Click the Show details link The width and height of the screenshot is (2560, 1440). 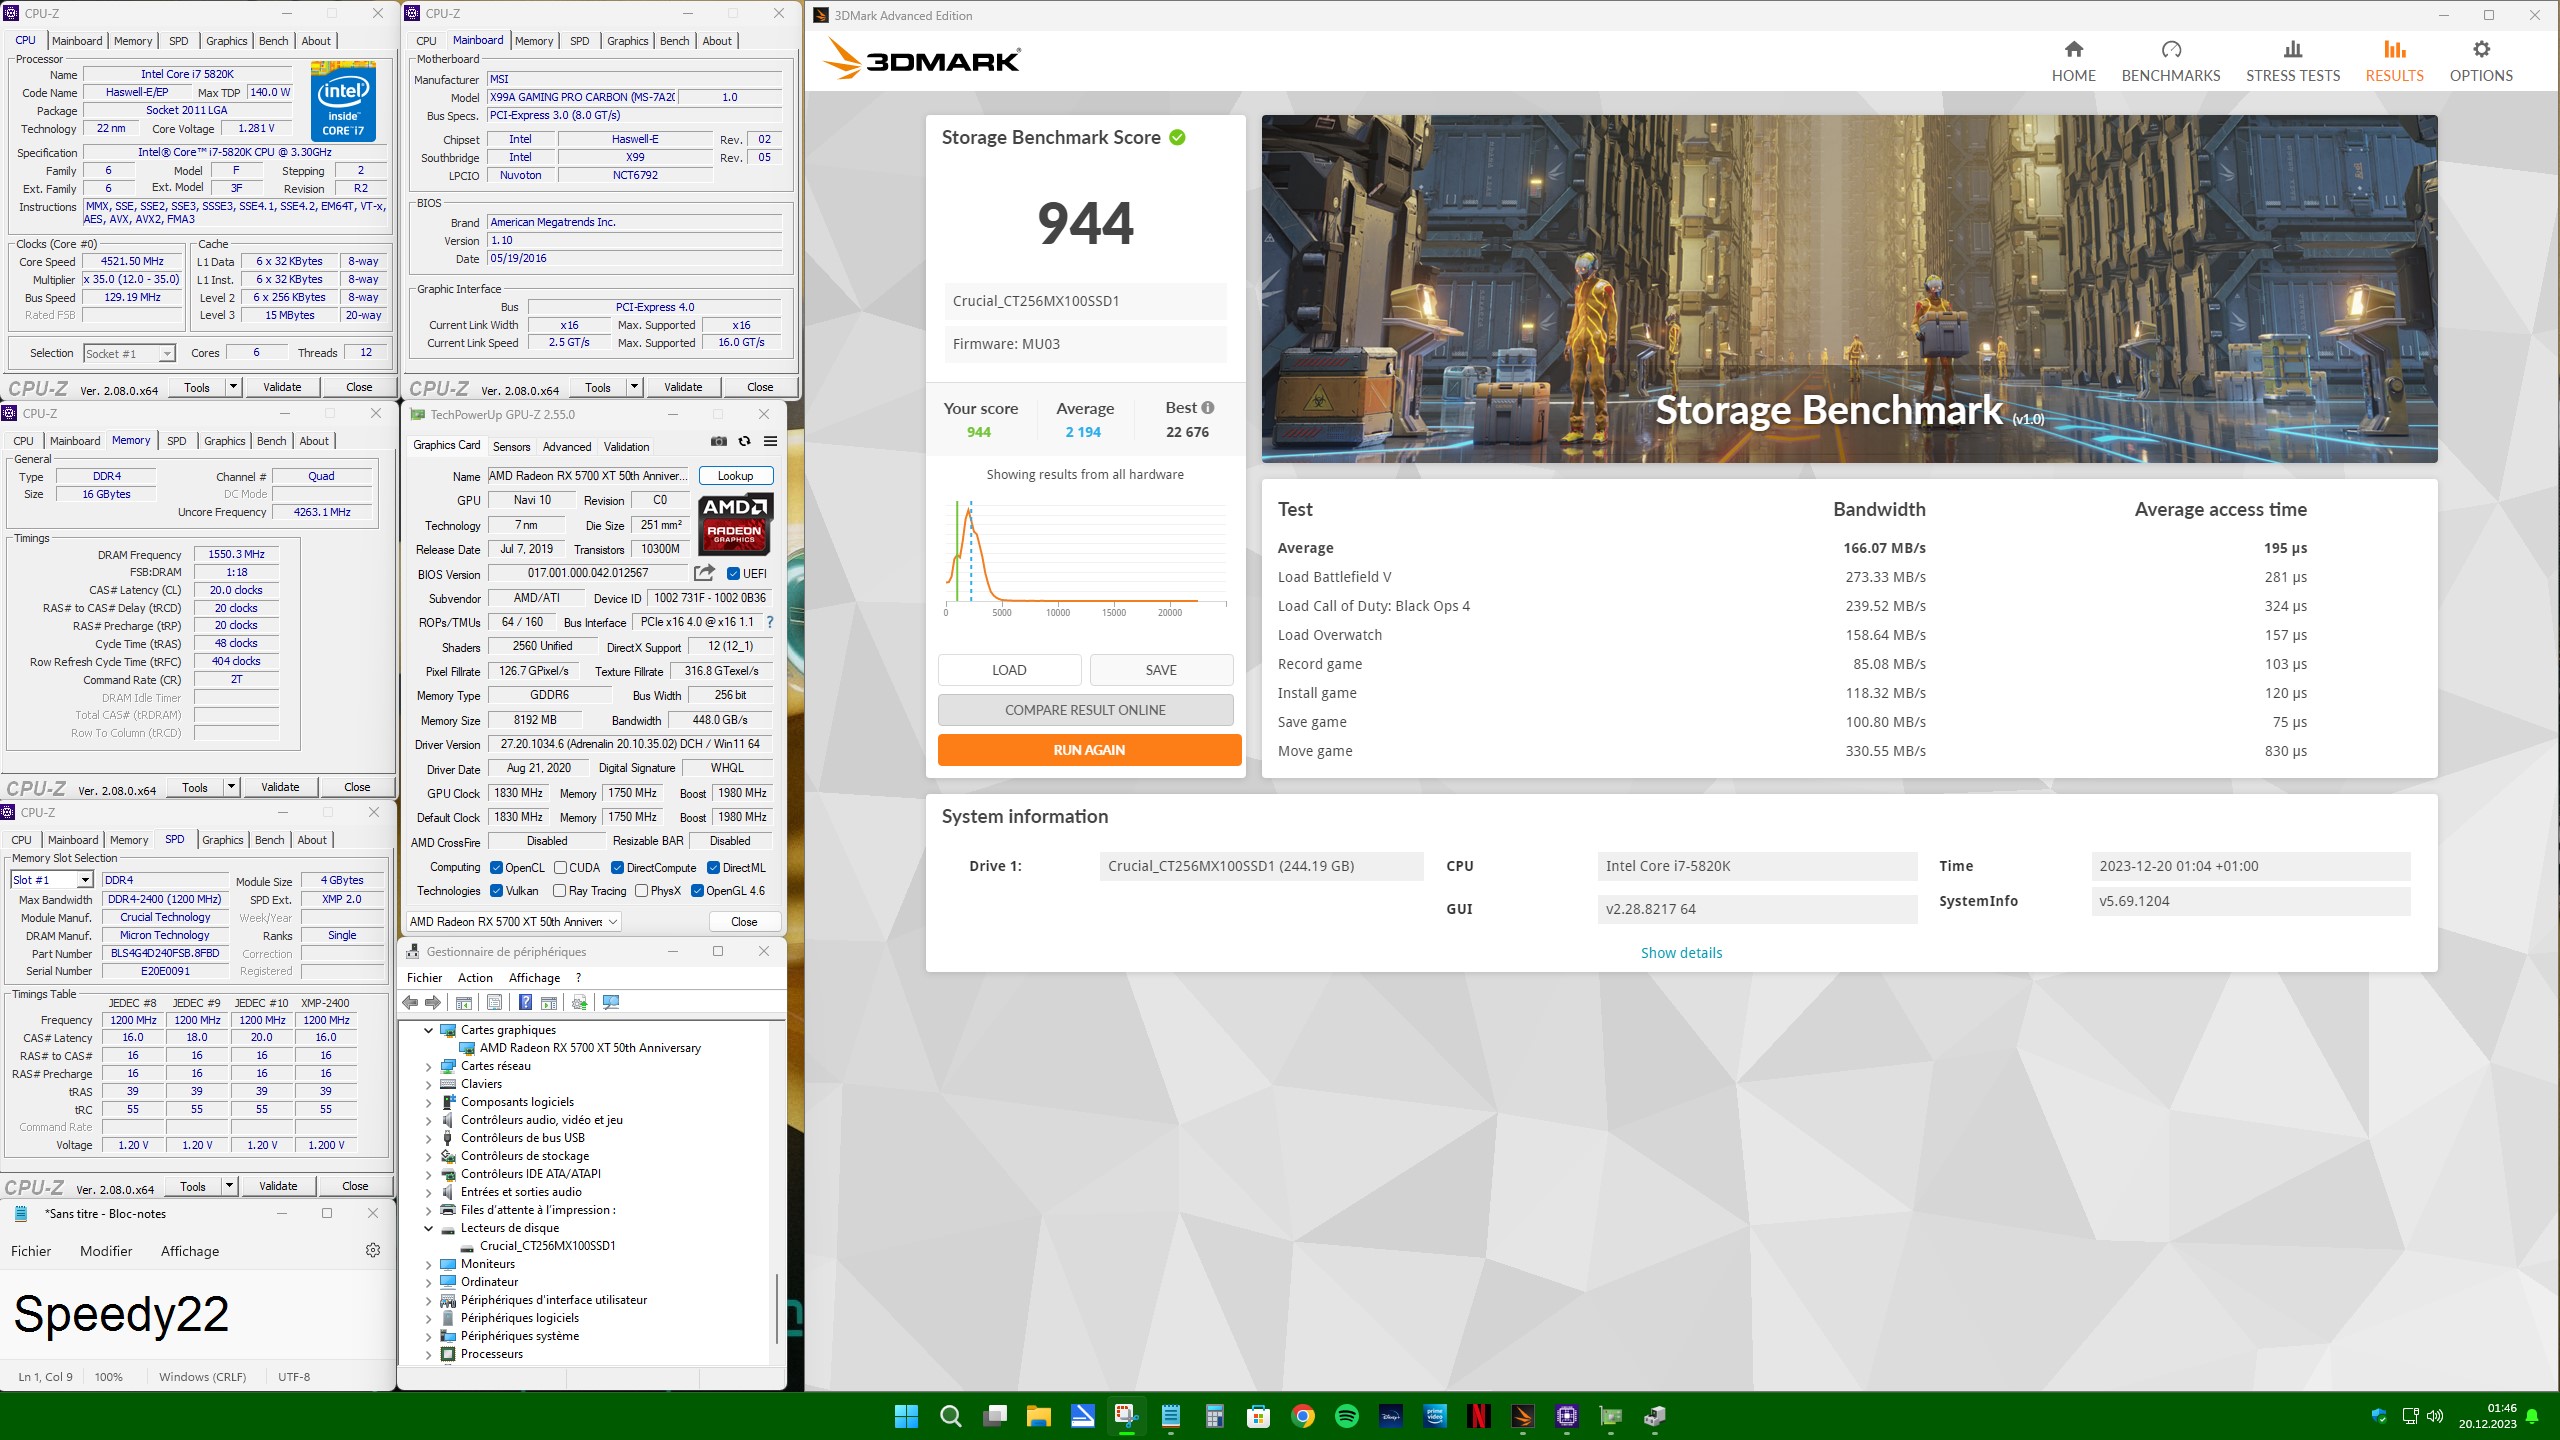1681,952
